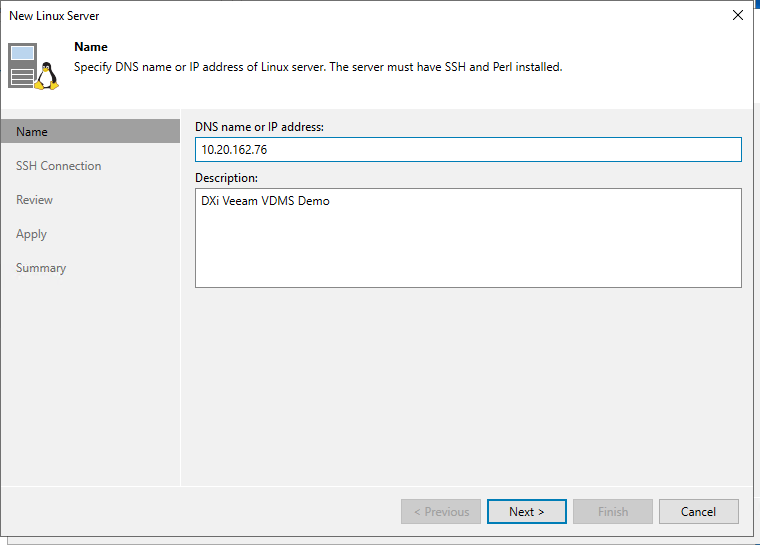The height and width of the screenshot is (545, 760).
Task: Click the 'New Linux Server' window title
Action: click(54, 16)
